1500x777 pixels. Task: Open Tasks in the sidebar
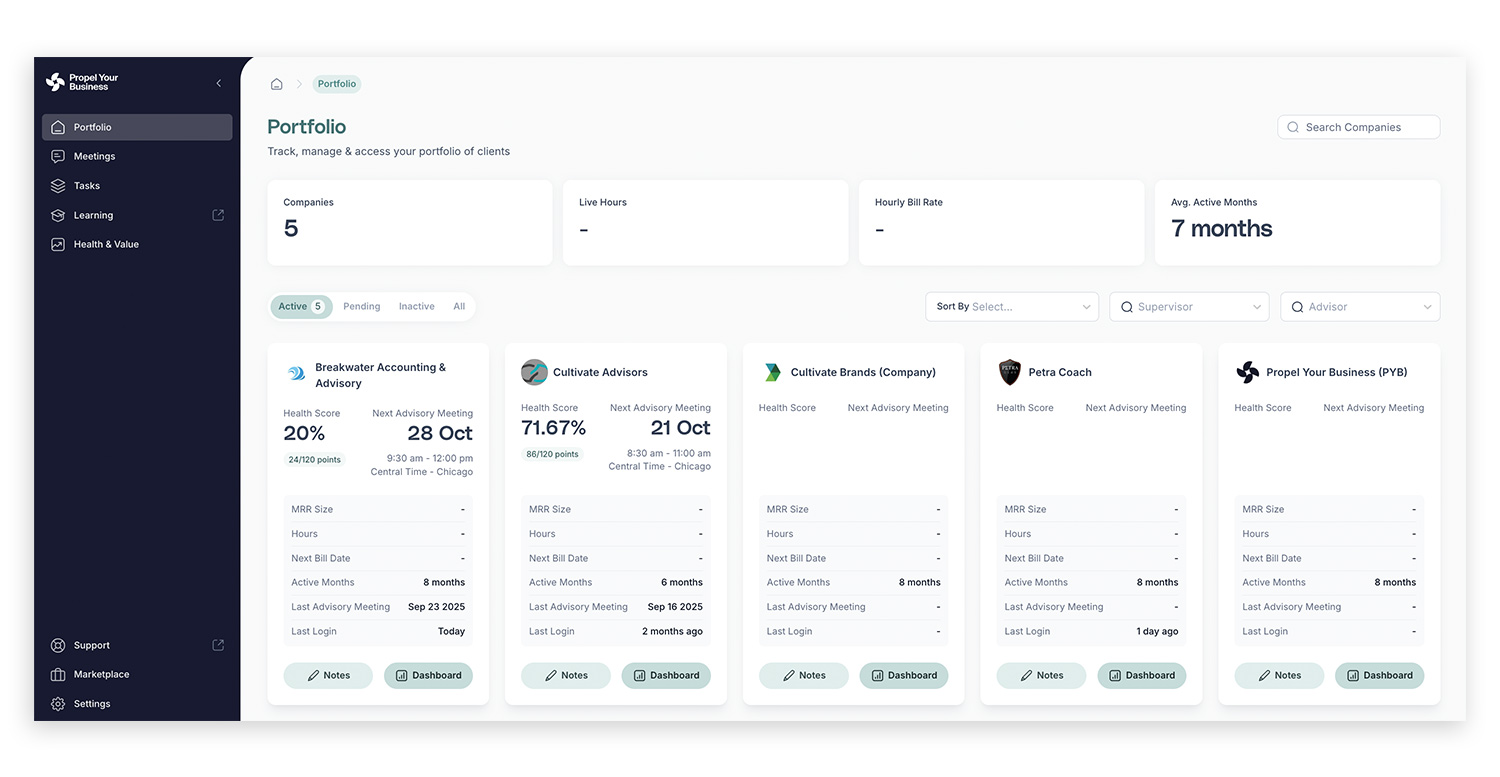(x=87, y=186)
